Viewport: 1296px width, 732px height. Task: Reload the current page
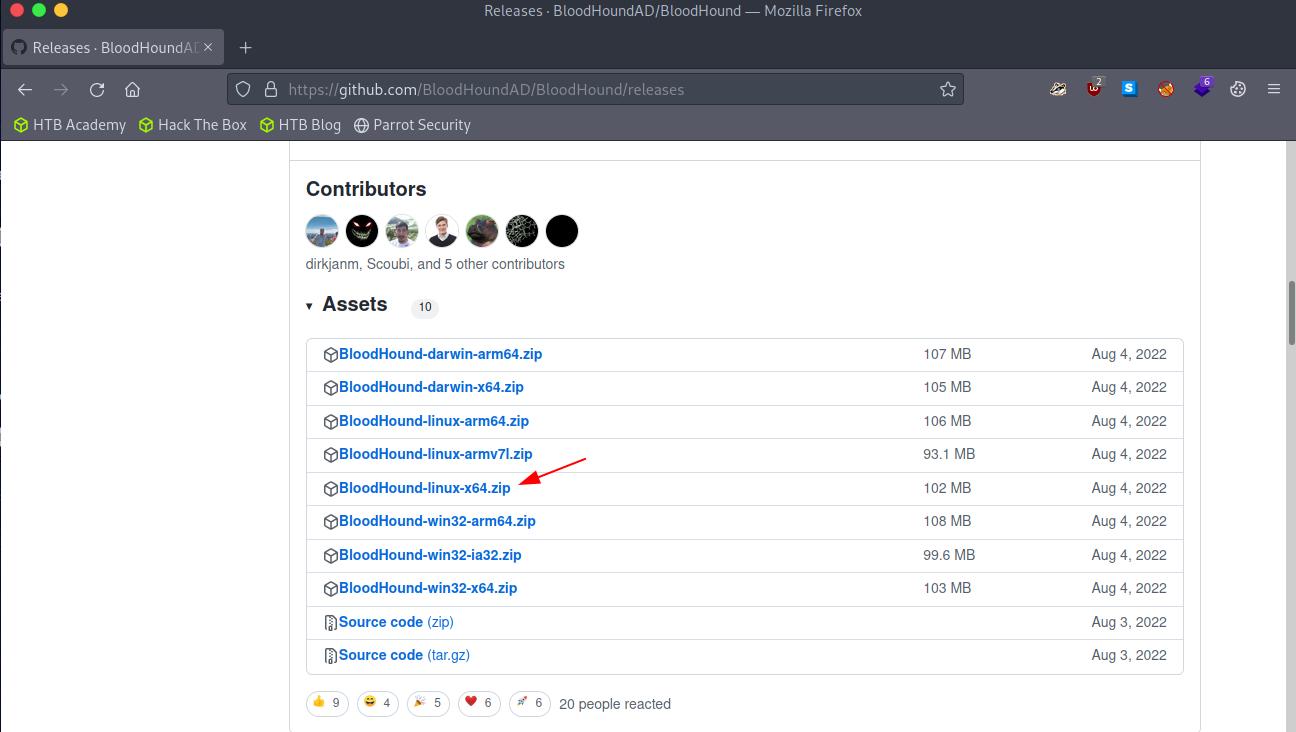tap(97, 89)
